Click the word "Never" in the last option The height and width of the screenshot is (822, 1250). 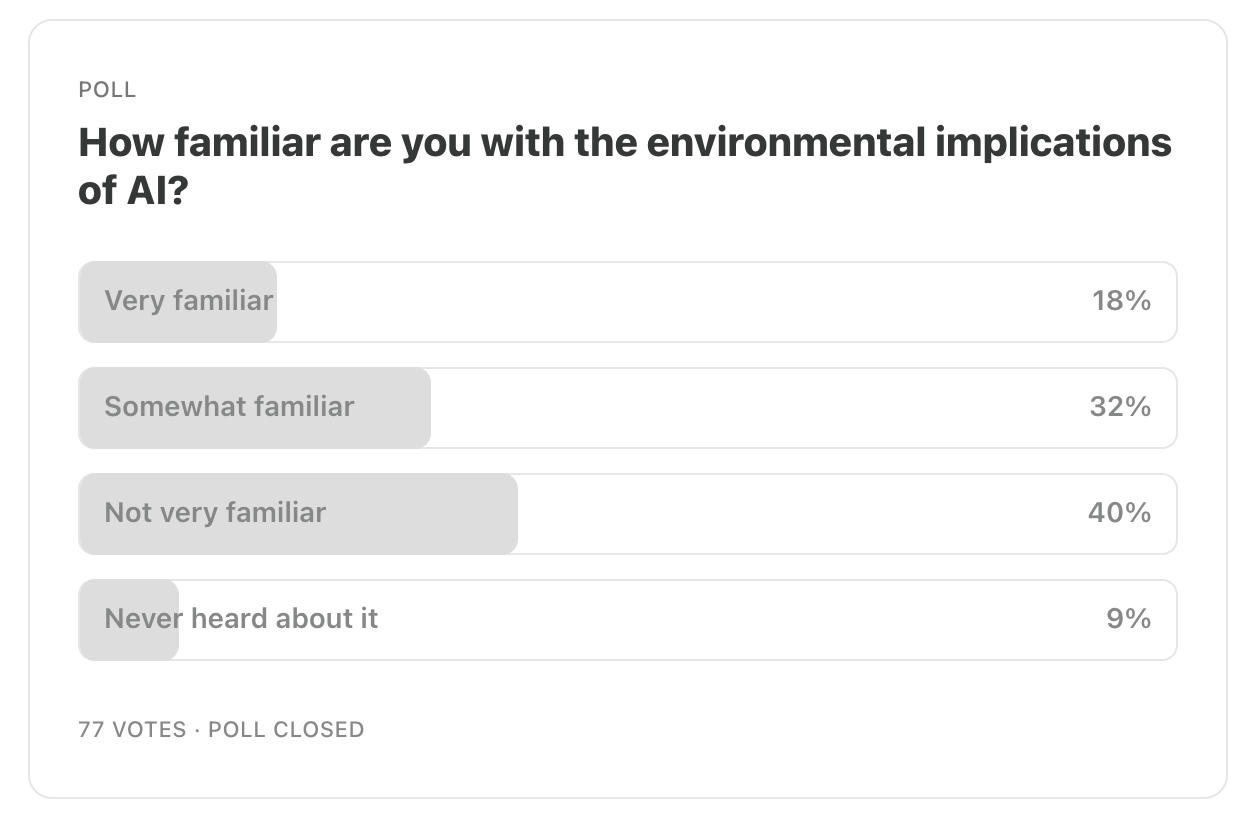pyautogui.click(x=143, y=619)
